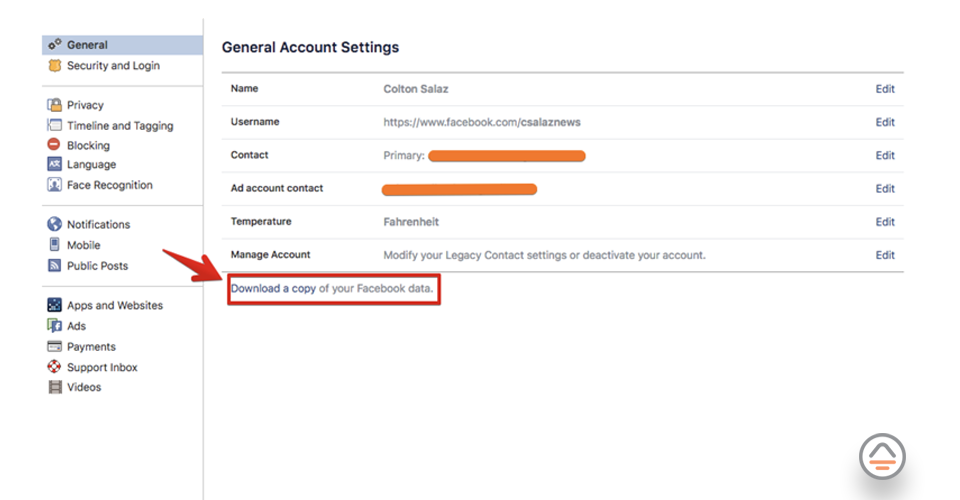Click the Modify your Legacy Contact text
The width and height of the screenshot is (960, 500).
pos(544,255)
